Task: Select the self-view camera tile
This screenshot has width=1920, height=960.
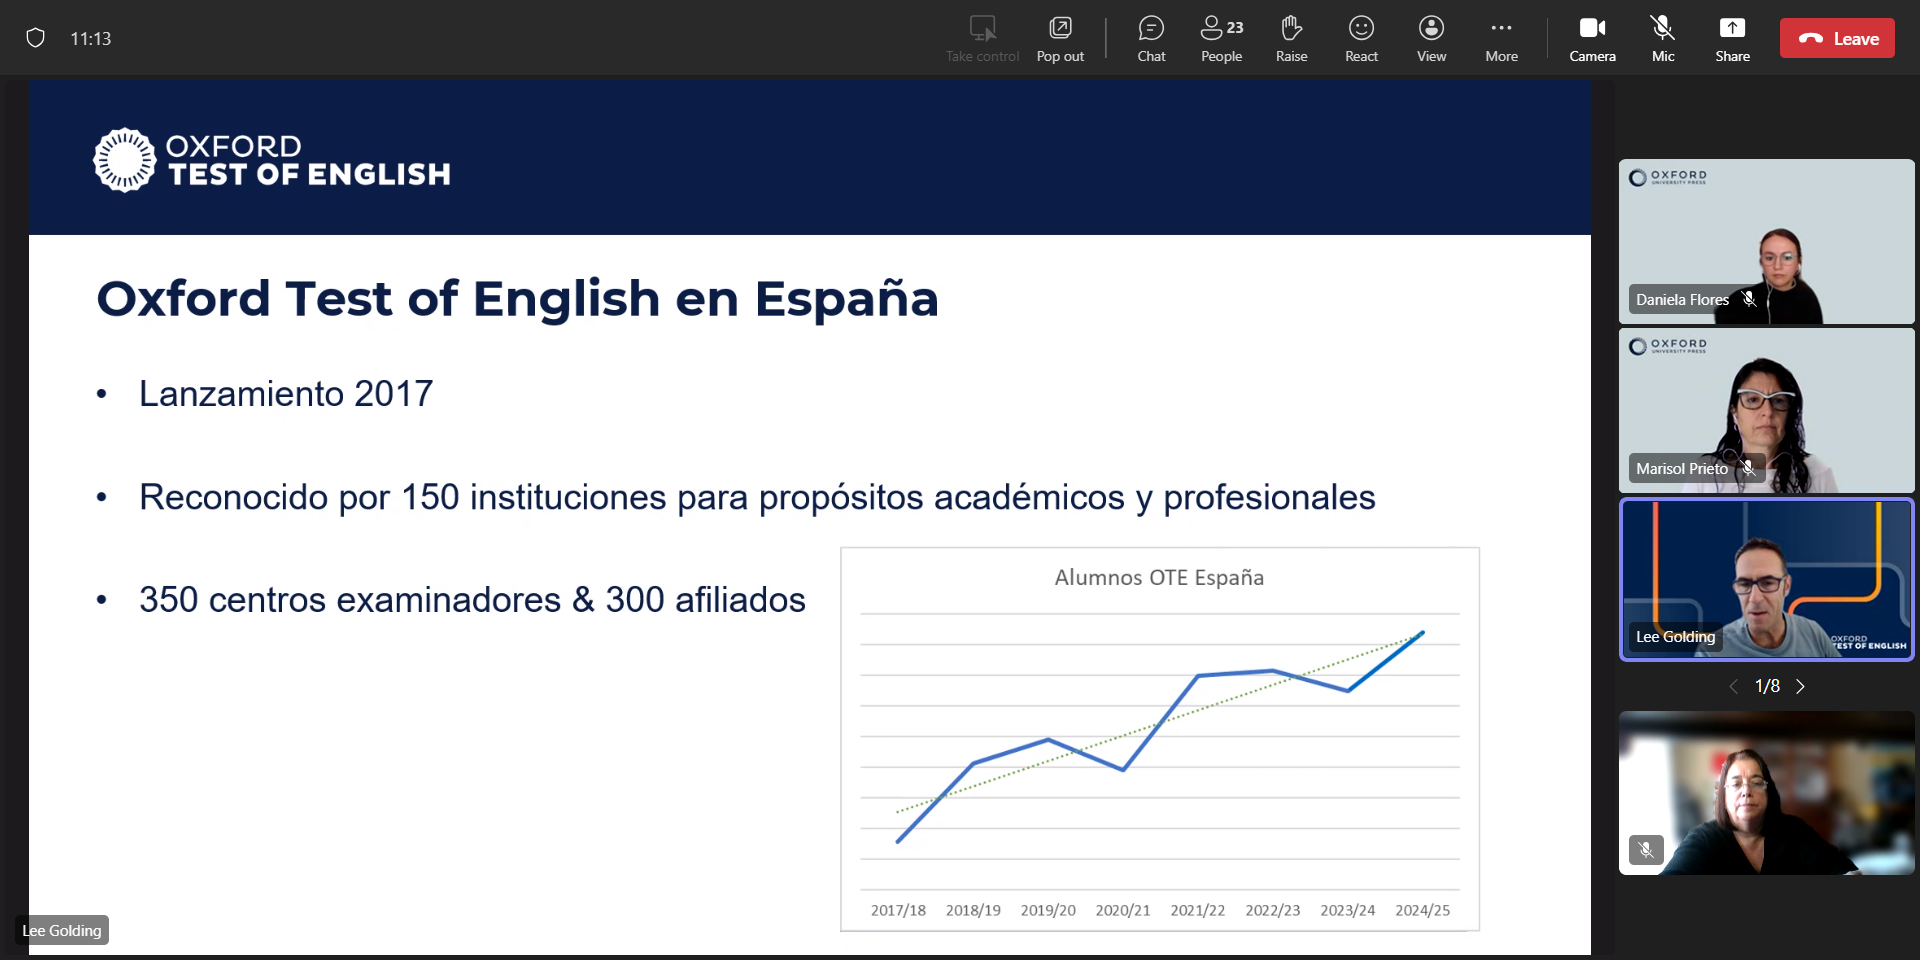Action: click(1766, 793)
